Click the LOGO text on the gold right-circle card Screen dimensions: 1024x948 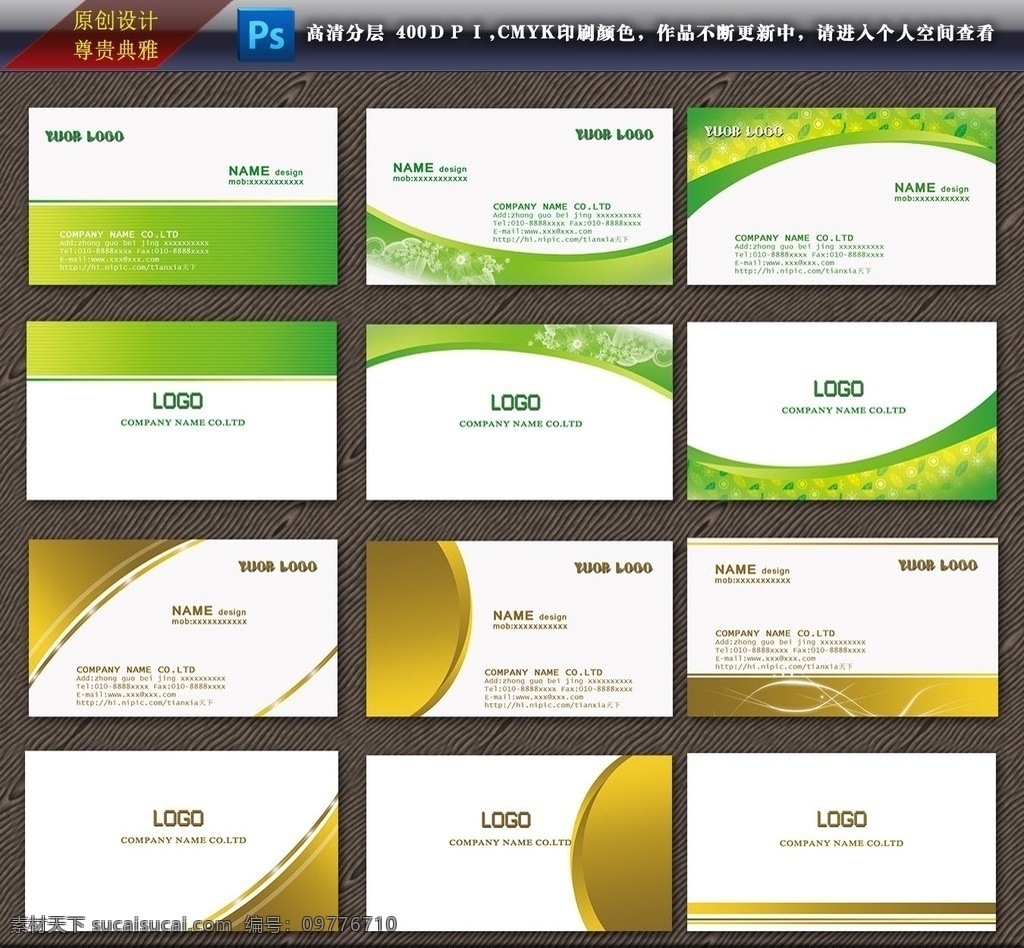point(506,820)
